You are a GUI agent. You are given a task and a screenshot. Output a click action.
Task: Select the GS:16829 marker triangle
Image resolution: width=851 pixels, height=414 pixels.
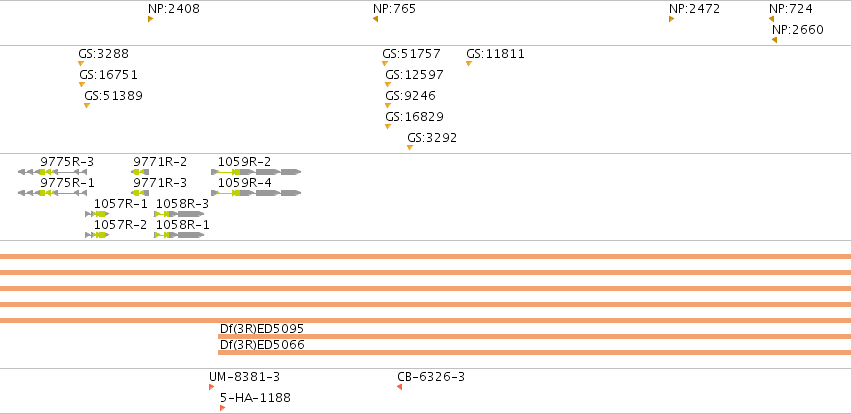point(388,127)
